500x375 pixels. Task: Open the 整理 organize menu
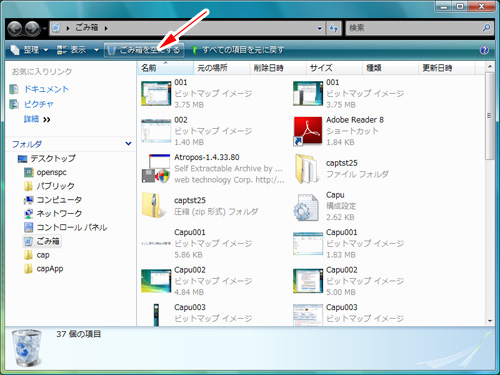(29, 50)
